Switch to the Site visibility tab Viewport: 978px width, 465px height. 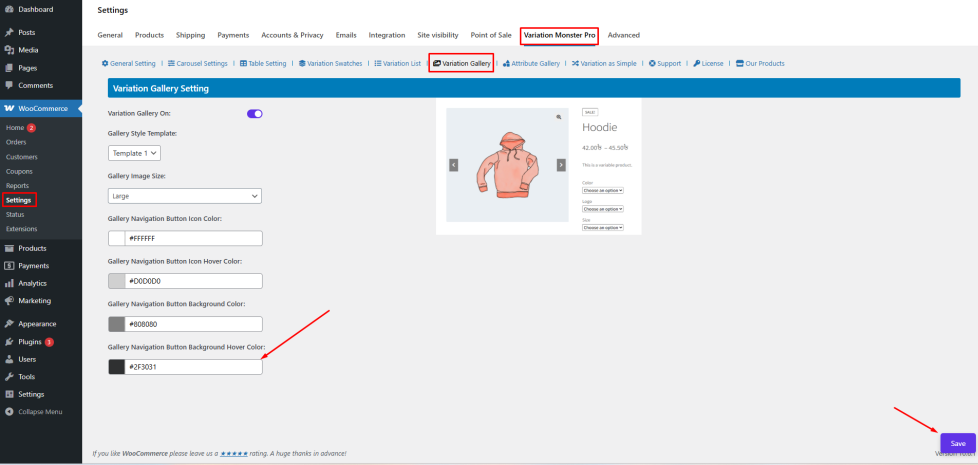[438, 35]
